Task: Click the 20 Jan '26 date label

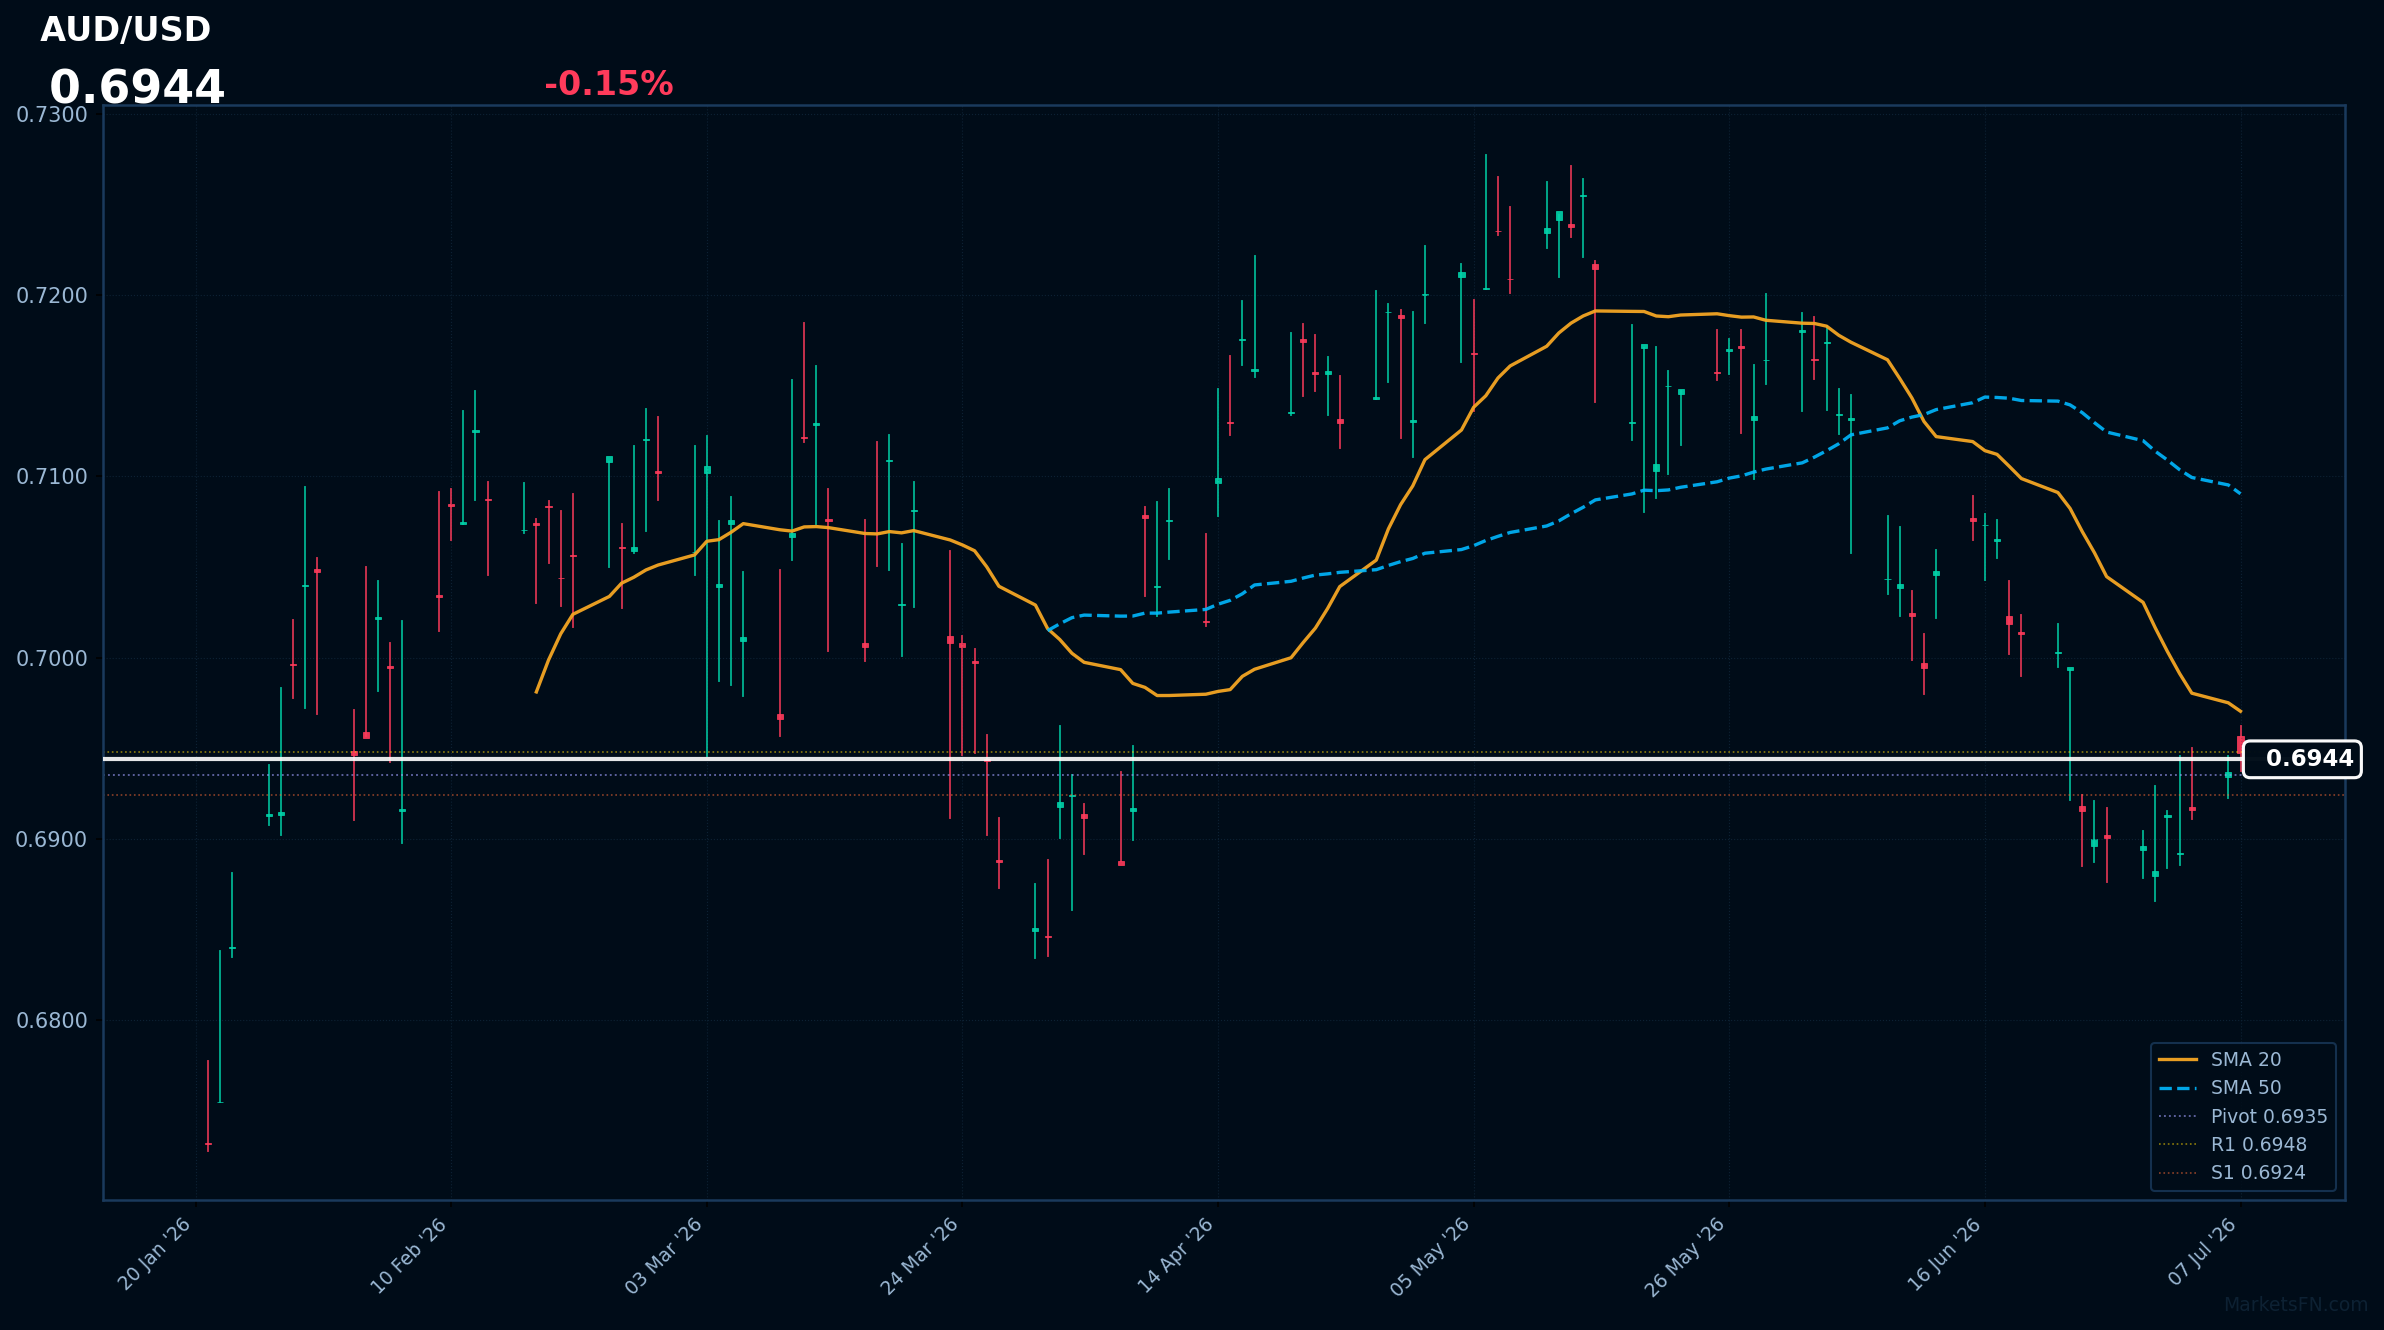Action: pos(154,1255)
